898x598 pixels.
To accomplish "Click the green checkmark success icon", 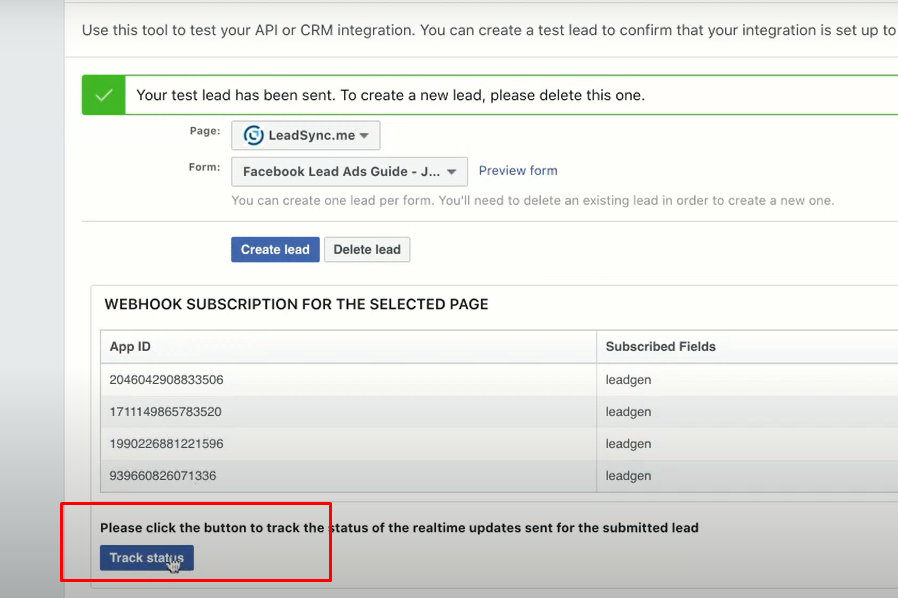I will (x=103, y=95).
